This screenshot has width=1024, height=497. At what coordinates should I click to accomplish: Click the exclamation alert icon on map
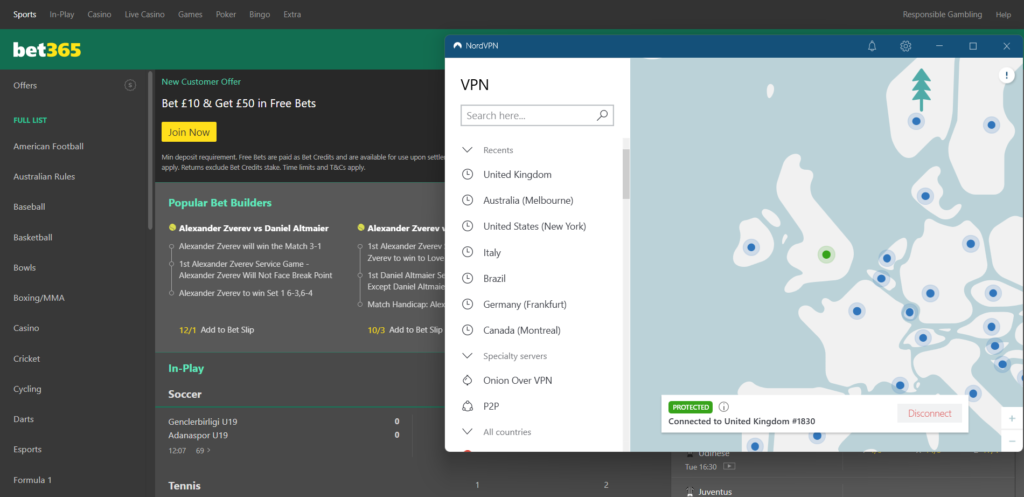pyautogui.click(x=1007, y=75)
